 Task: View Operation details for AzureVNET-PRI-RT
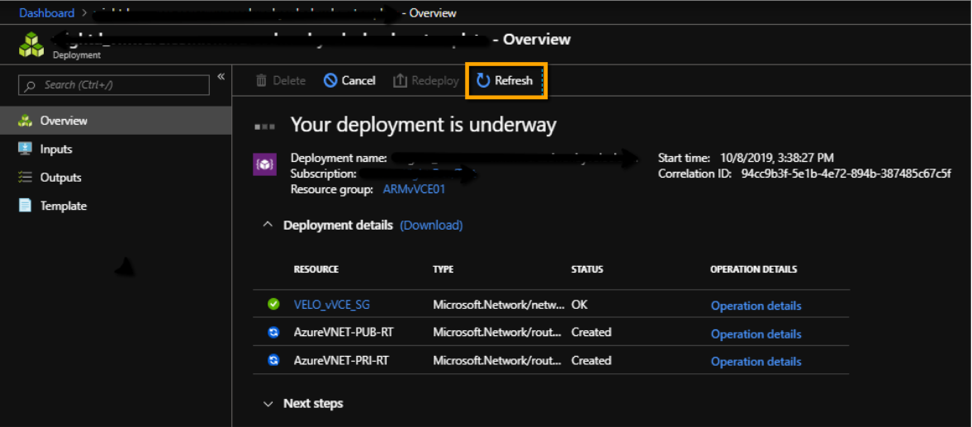coord(755,361)
